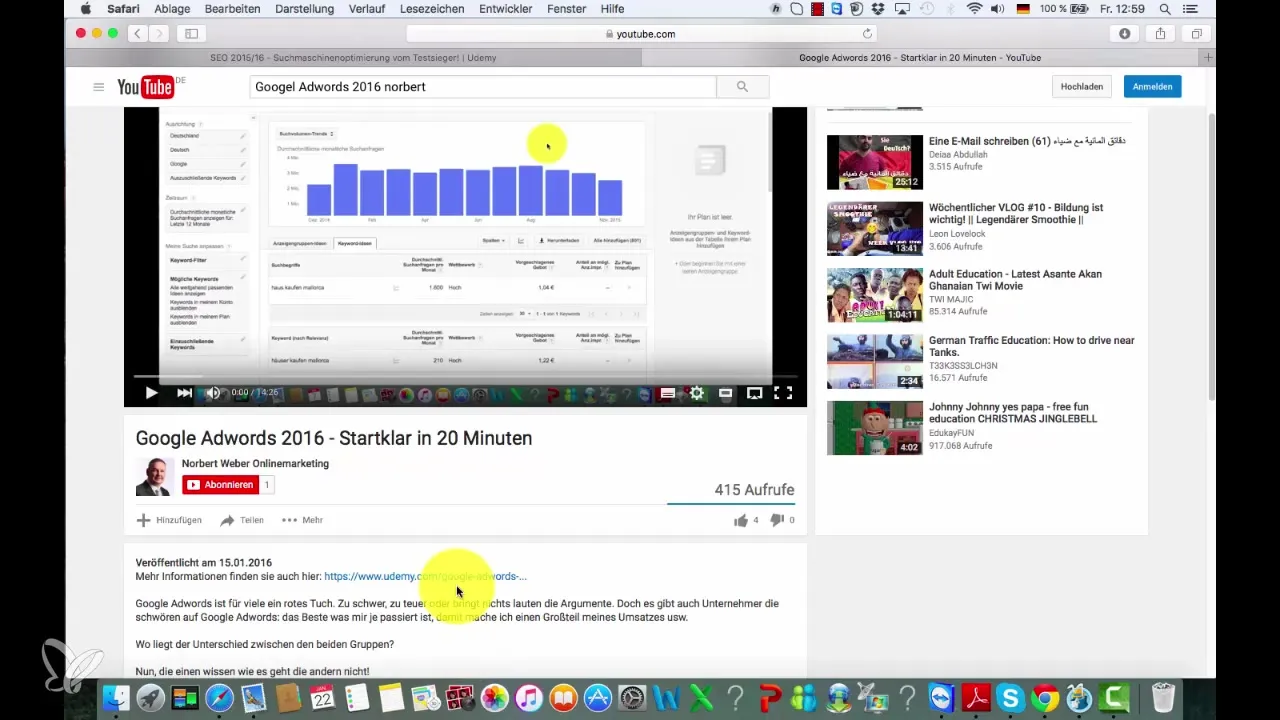1280x720 pixels.
Task: Switch to SEO 2015/16 Udemy tab
Action: point(353,58)
